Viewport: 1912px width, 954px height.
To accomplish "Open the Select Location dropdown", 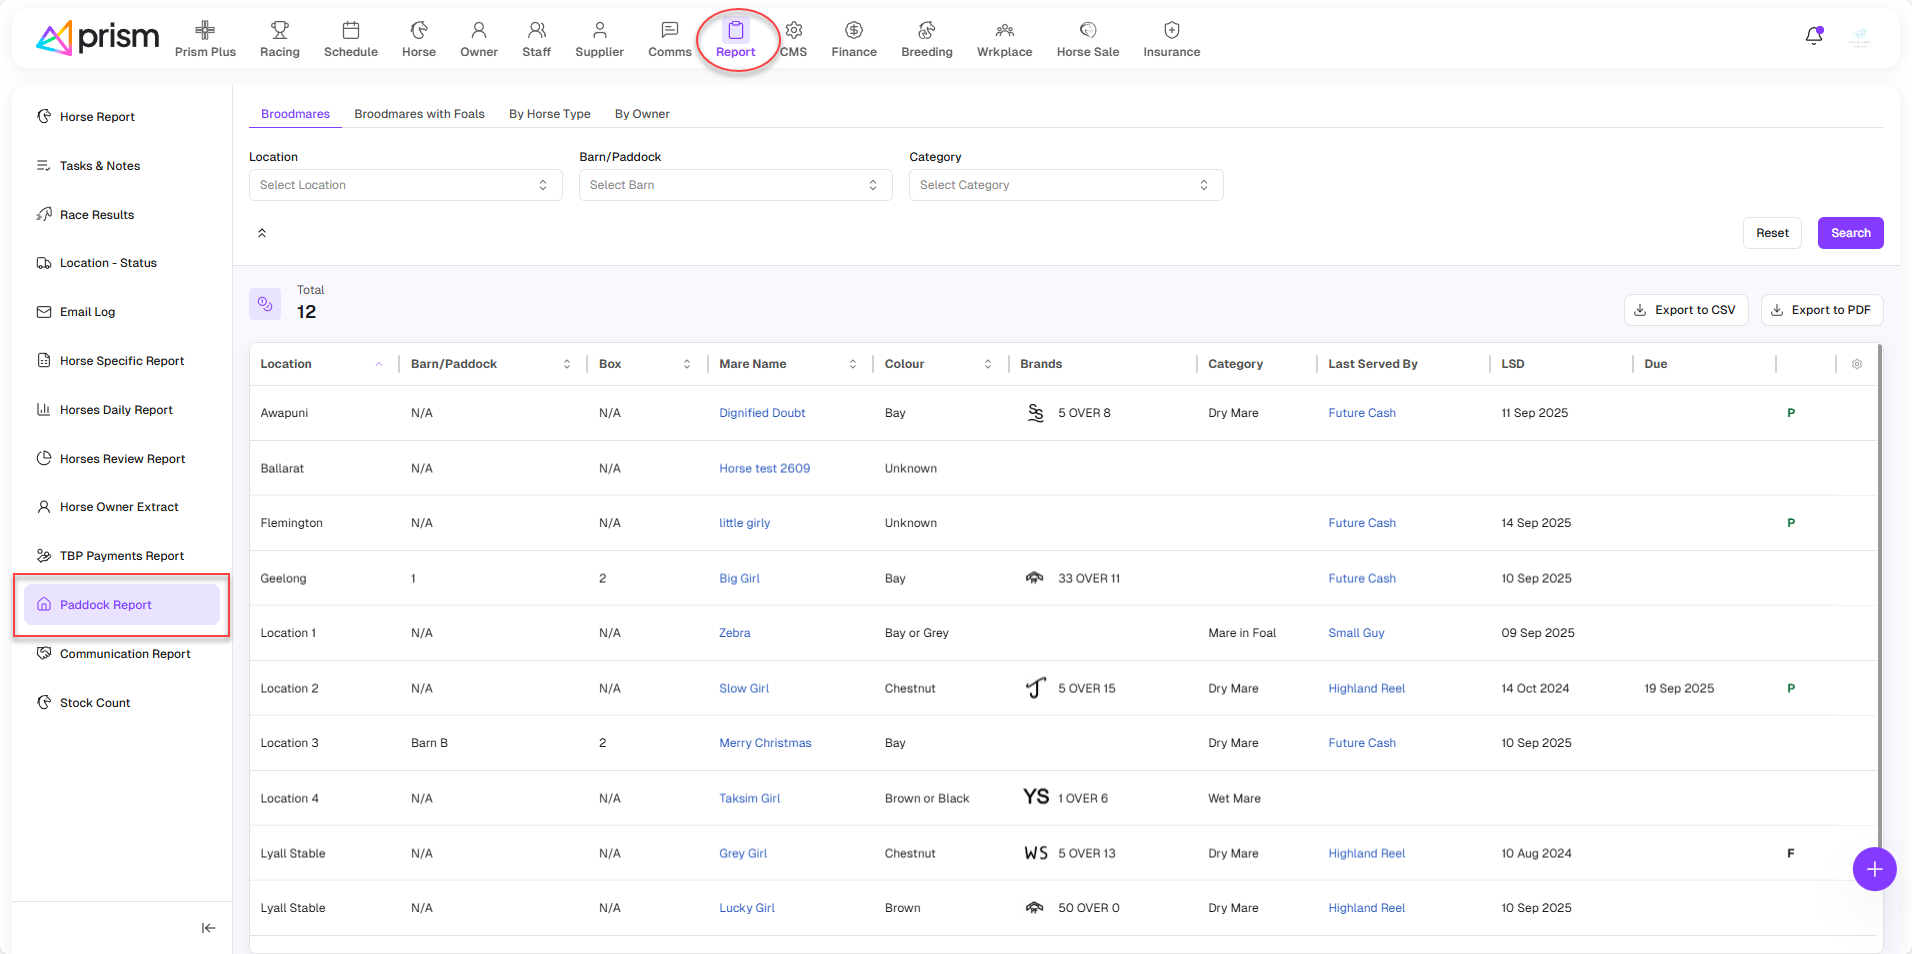I will point(405,185).
